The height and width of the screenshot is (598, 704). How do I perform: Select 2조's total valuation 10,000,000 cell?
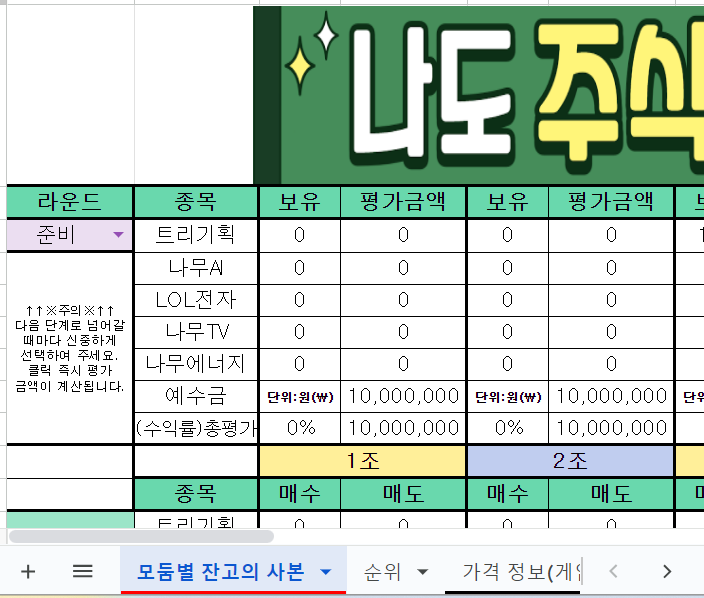coord(611,428)
